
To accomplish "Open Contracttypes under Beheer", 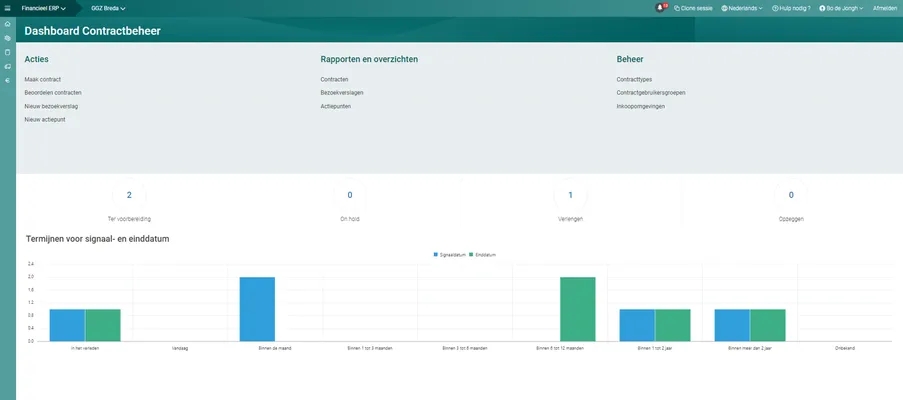I will 634,78.
